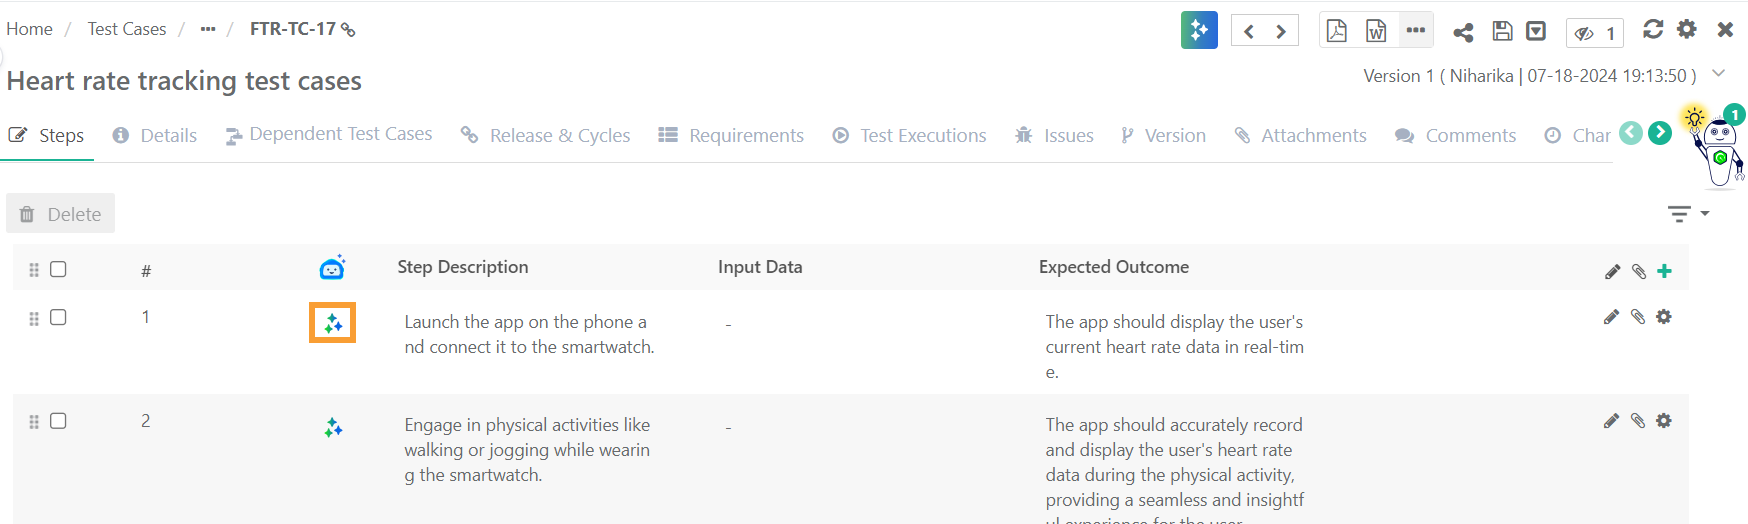
Task: Open the save dropdown box icon
Action: (x=1536, y=31)
